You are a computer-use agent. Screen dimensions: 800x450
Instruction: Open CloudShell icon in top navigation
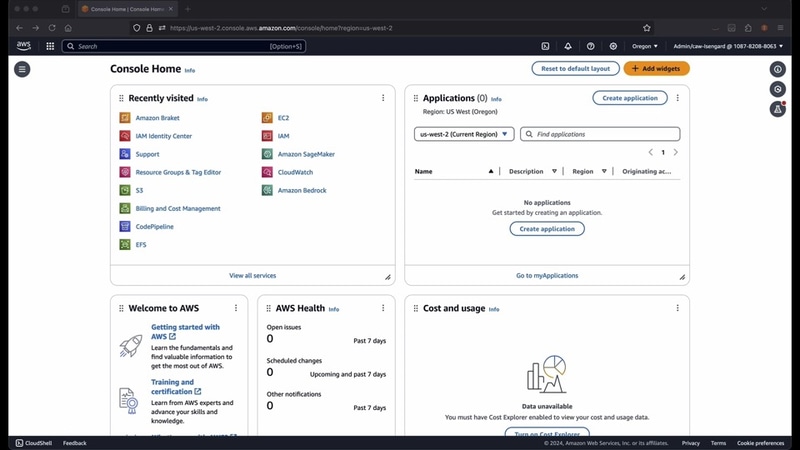point(545,46)
